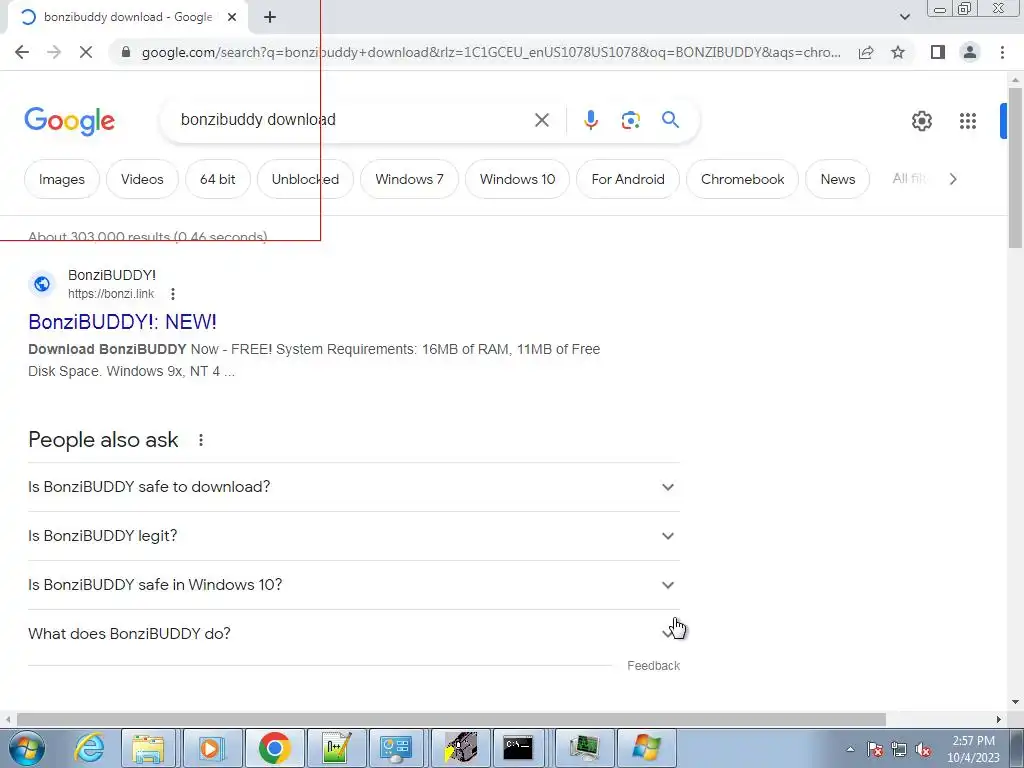
Task: Open the Command Prompt taskbar icon
Action: tap(519, 748)
